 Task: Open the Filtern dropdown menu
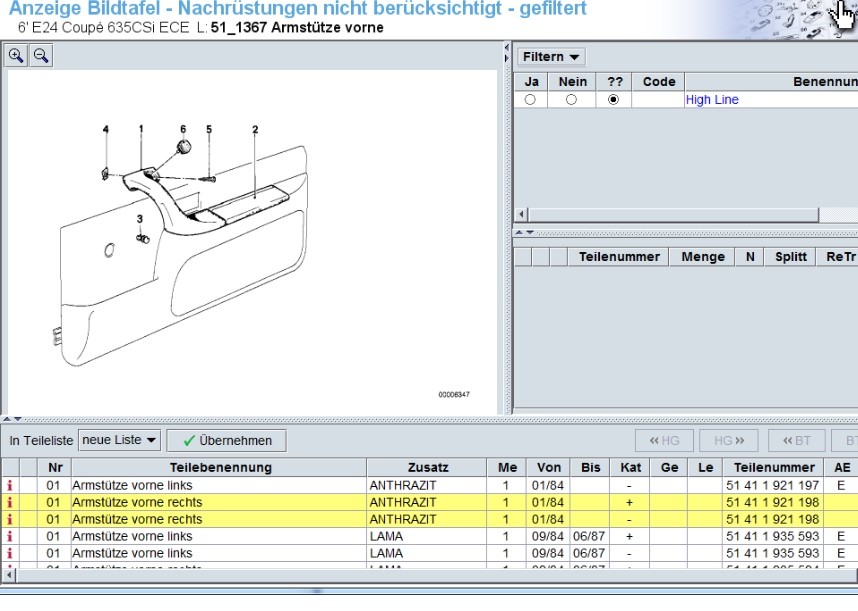point(550,57)
